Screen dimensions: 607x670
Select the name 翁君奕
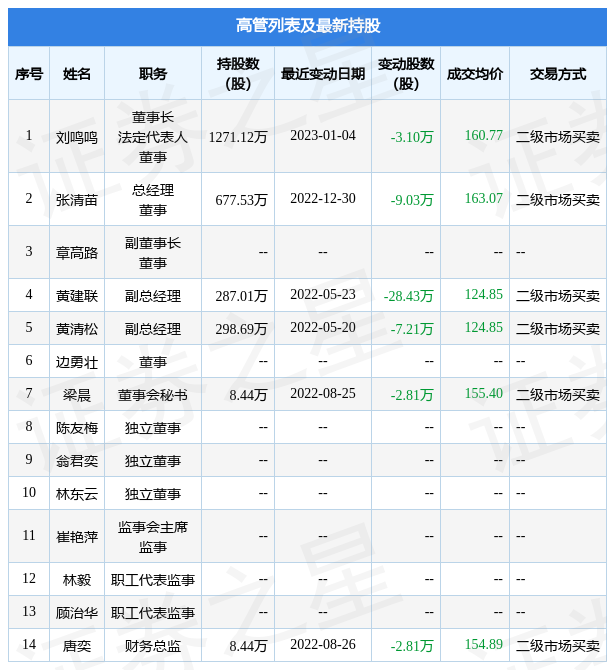77,461
